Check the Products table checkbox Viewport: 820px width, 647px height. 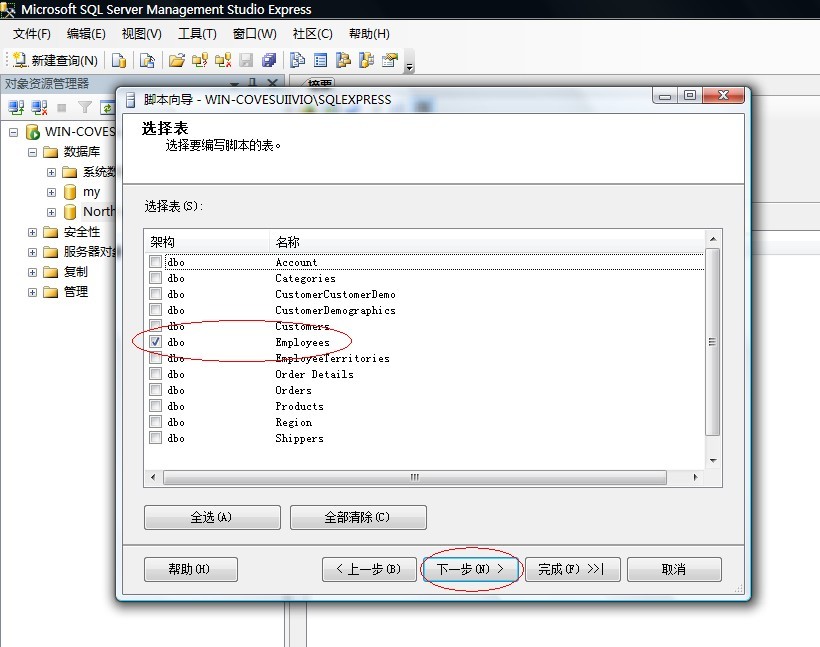pos(155,405)
